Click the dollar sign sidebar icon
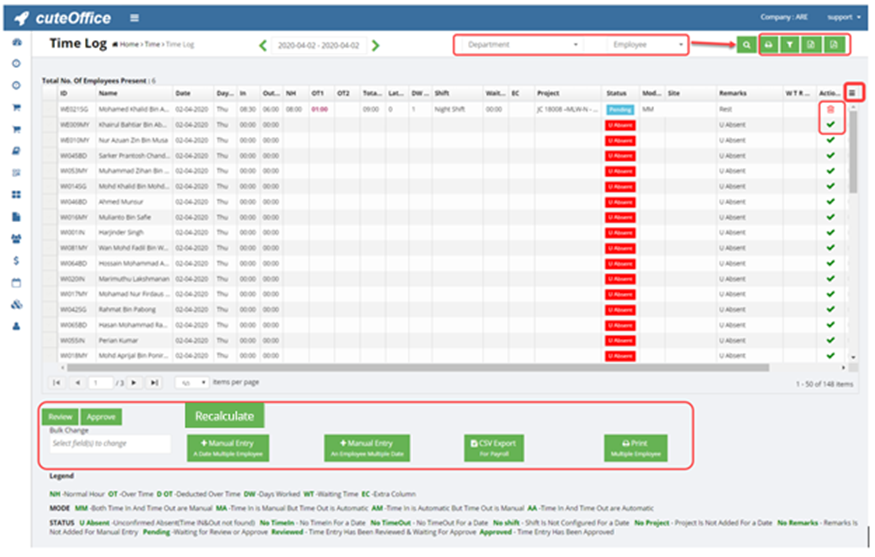875x557 pixels. pyautogui.click(x=16, y=260)
